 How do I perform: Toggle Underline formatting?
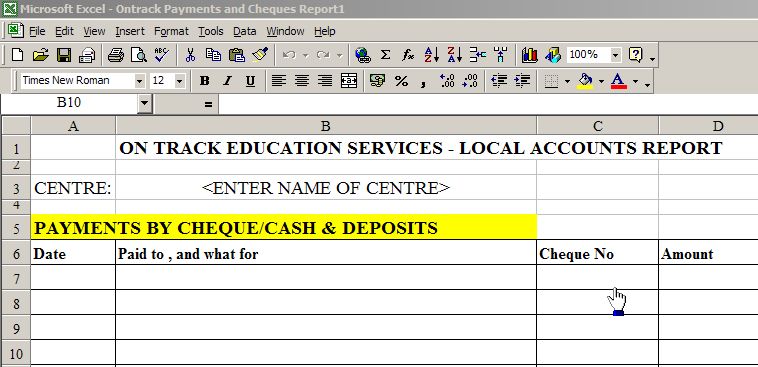click(x=250, y=81)
